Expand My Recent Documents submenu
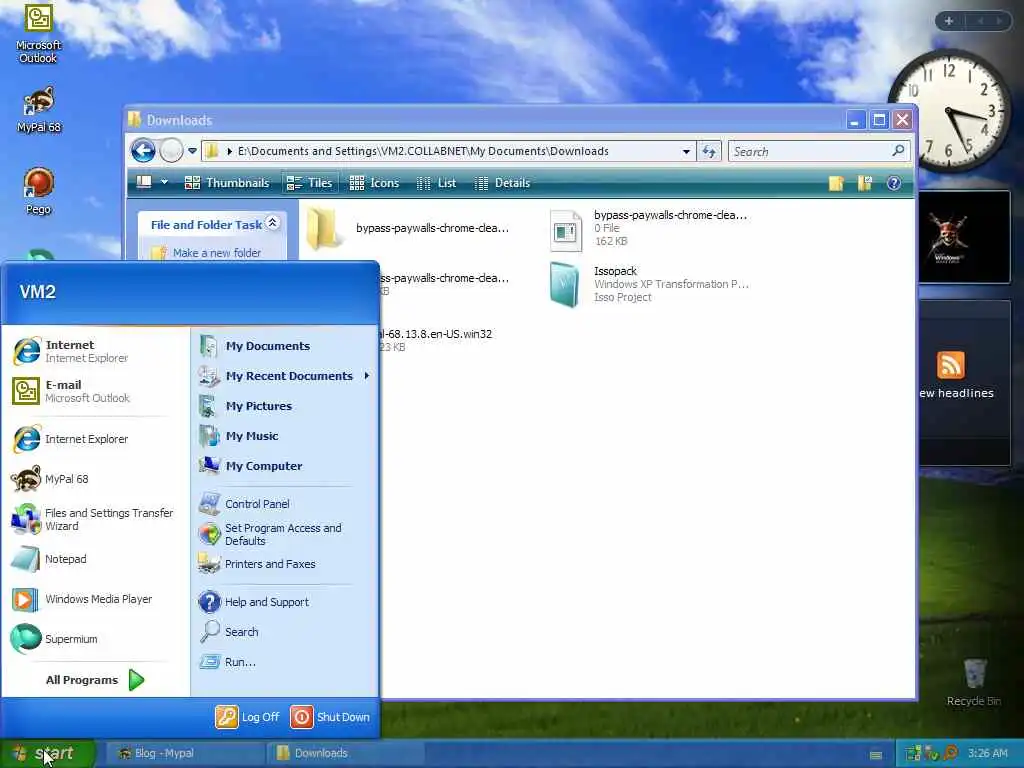1024x768 pixels. click(285, 376)
